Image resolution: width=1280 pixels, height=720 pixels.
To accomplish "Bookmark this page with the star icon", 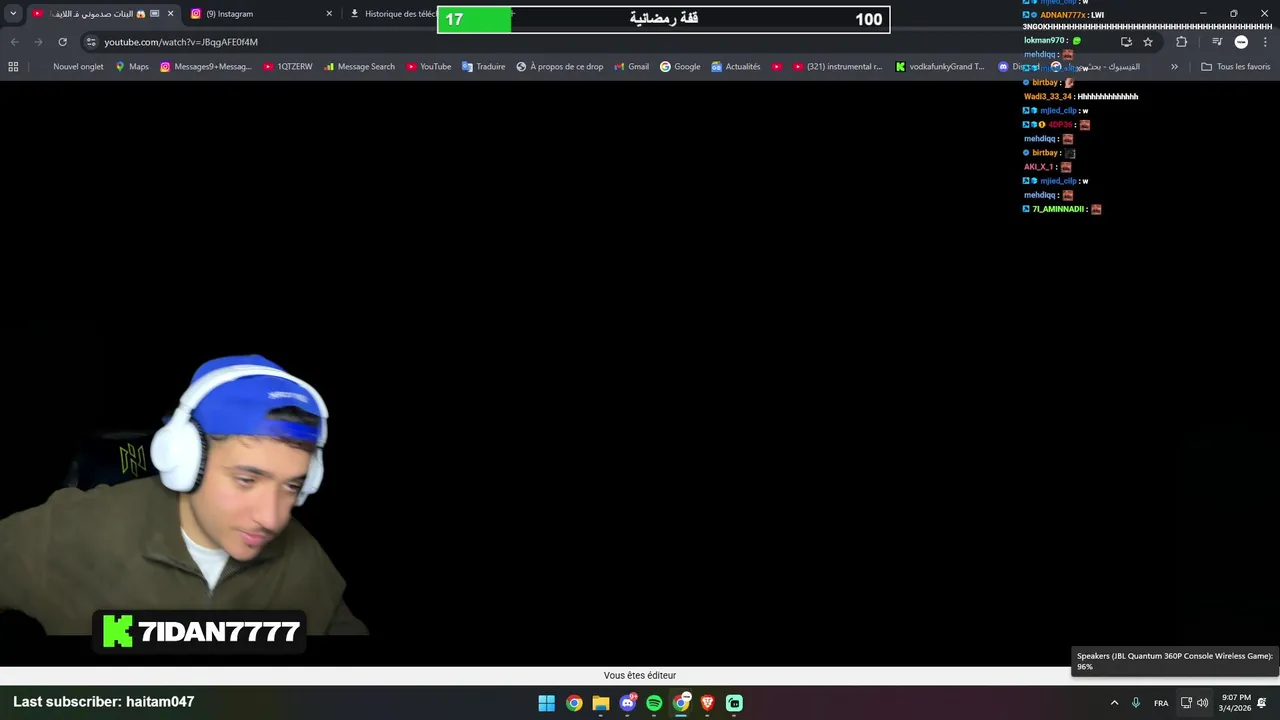I will pyautogui.click(x=1148, y=42).
